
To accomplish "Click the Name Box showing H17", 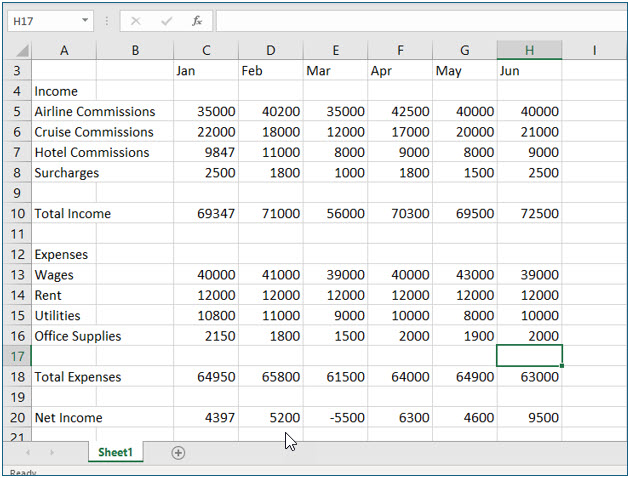I will point(50,21).
